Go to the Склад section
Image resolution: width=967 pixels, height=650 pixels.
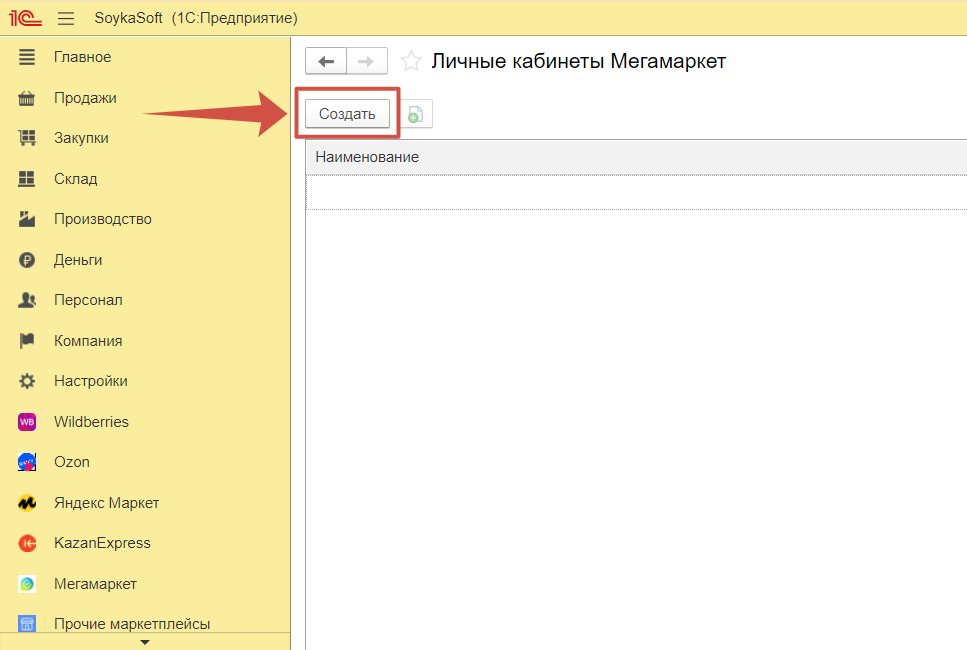75,179
